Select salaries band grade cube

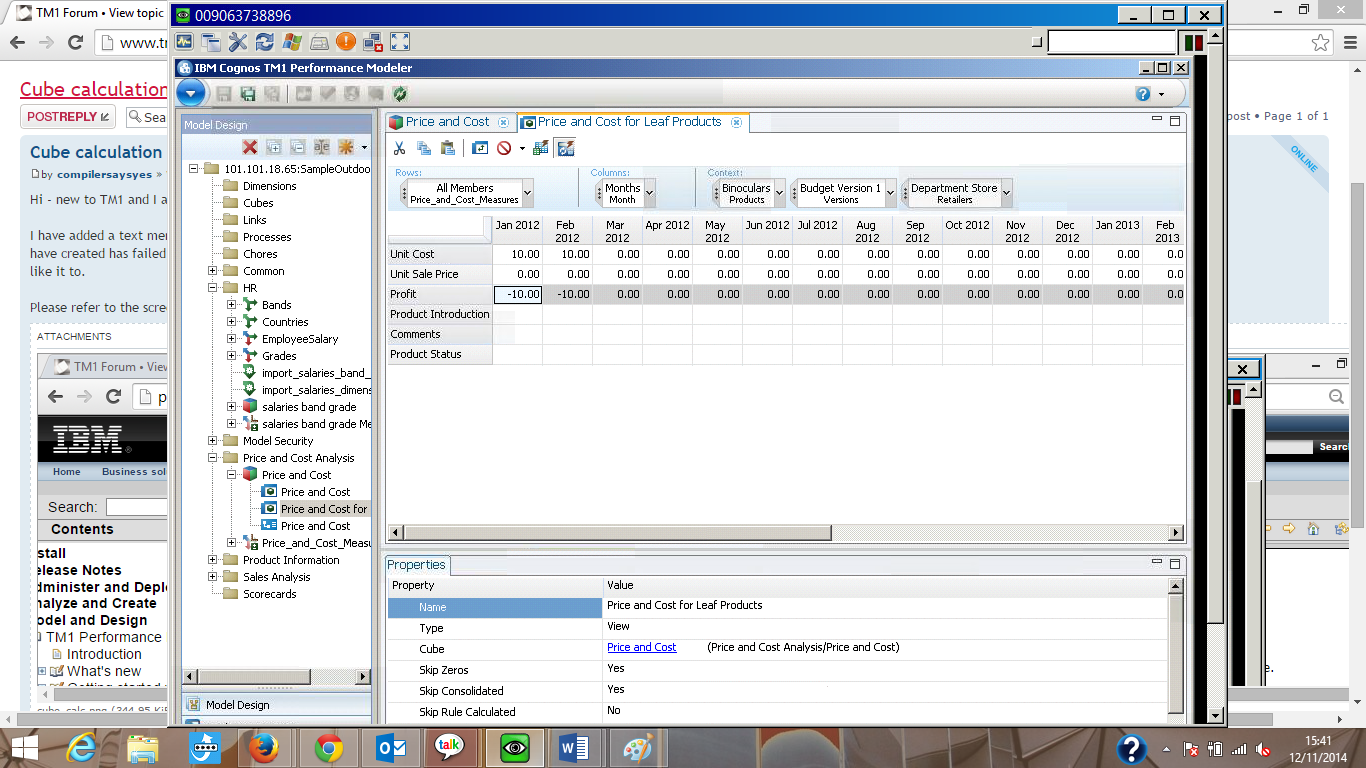point(309,407)
